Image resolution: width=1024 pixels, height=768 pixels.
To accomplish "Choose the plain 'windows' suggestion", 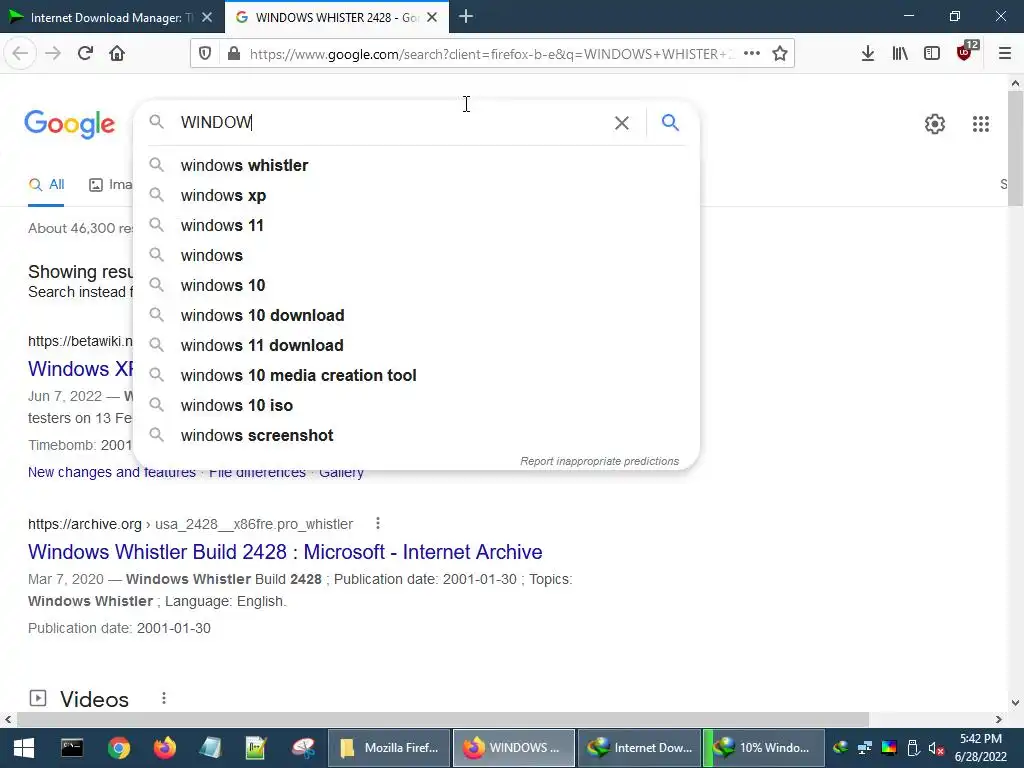I will (x=416, y=255).
